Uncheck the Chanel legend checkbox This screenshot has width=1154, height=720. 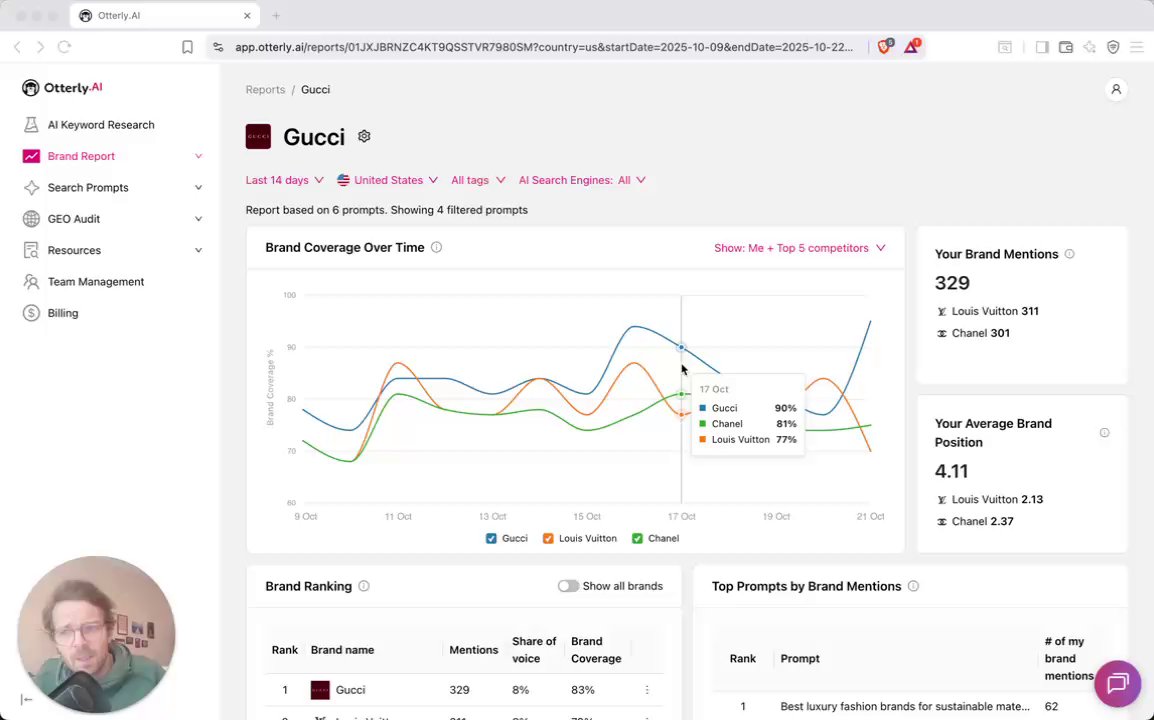click(x=637, y=538)
